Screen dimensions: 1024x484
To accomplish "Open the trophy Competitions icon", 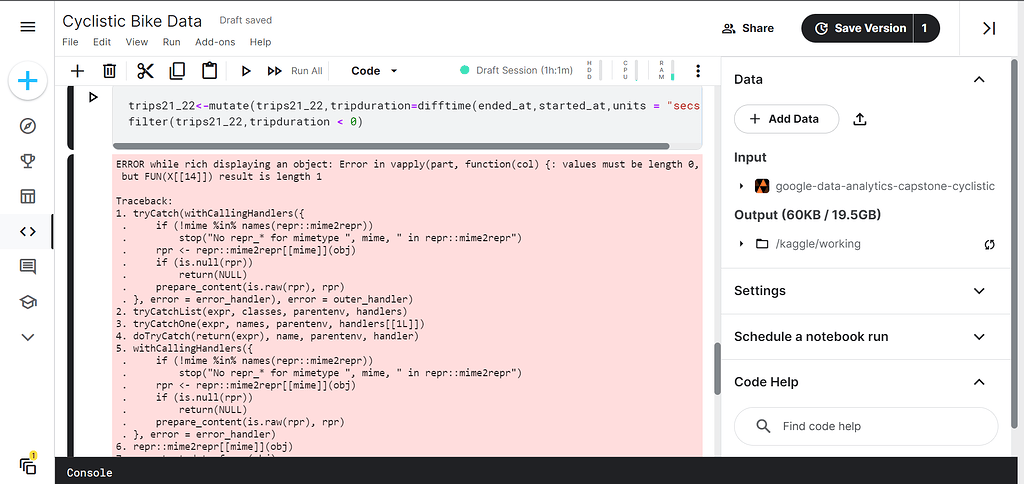I will [x=27, y=161].
